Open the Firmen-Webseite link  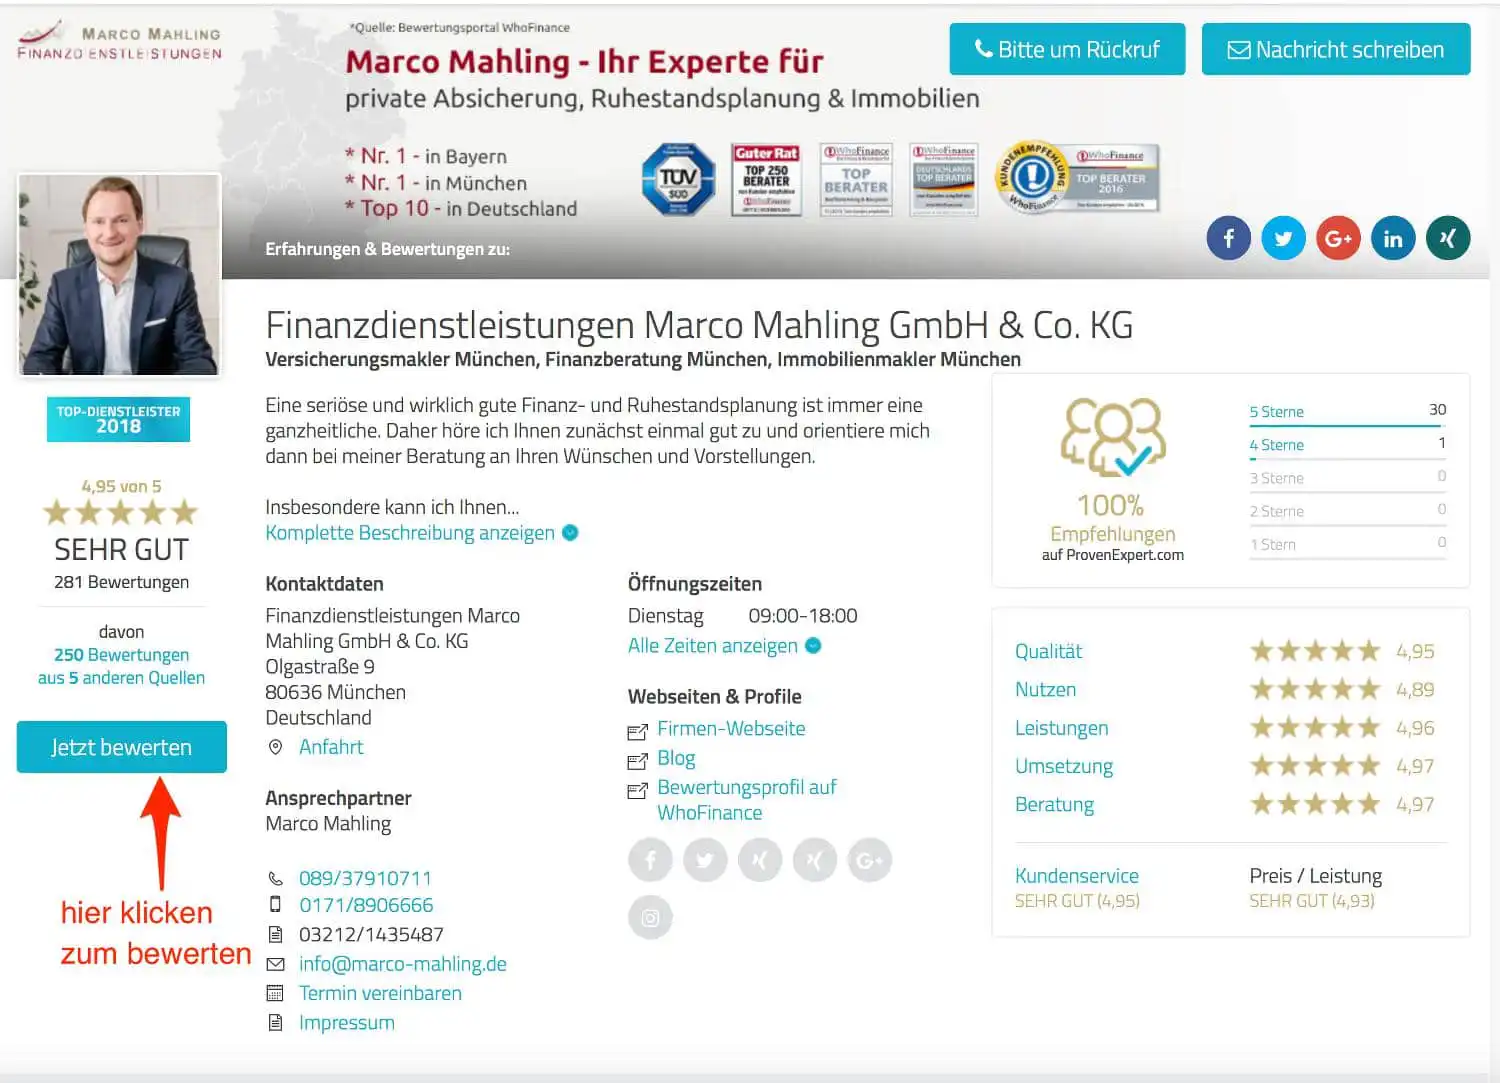tap(731, 729)
